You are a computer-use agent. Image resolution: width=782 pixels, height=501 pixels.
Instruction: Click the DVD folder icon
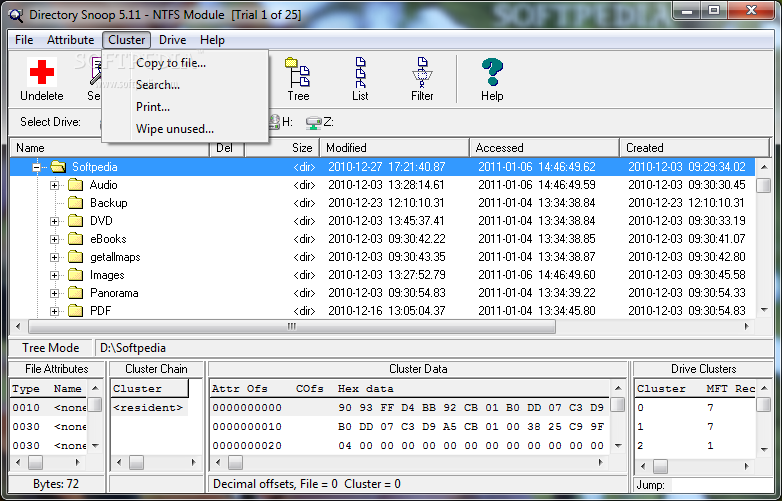[75, 221]
